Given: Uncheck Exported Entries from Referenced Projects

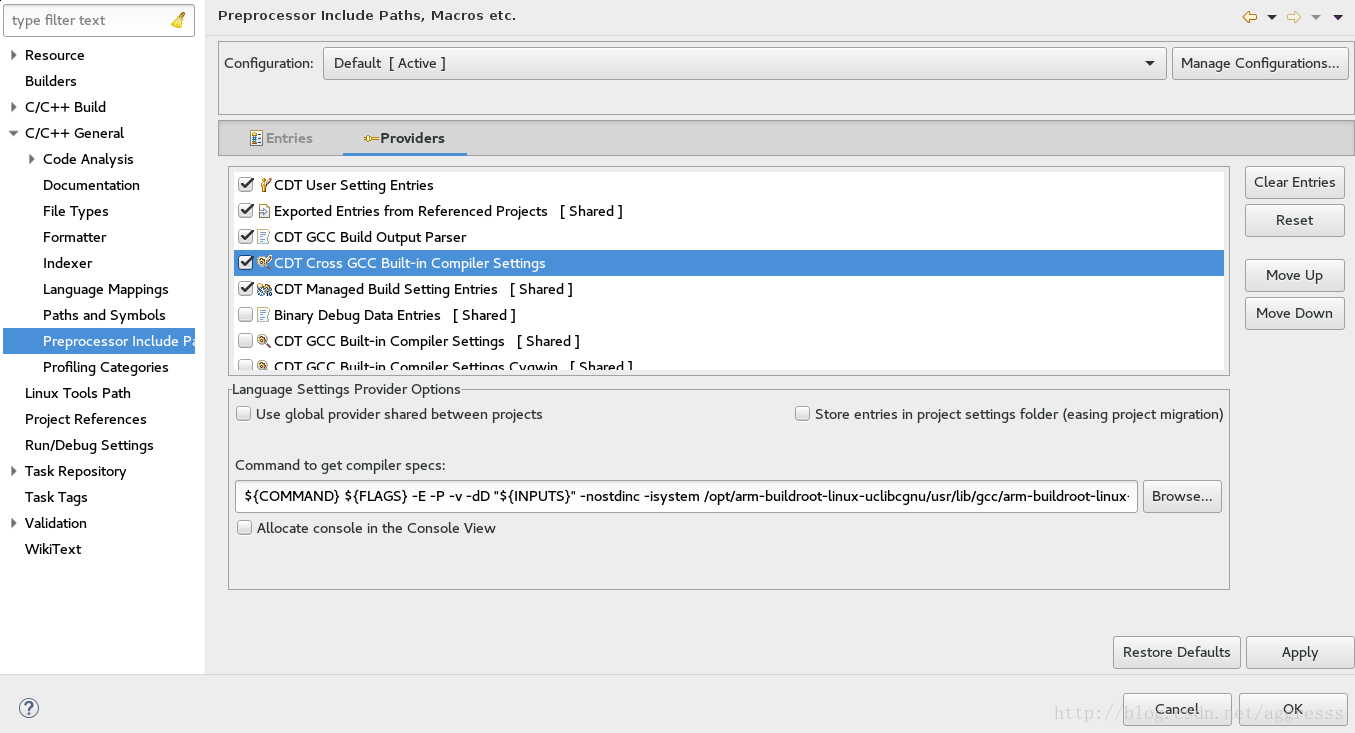Looking at the screenshot, I should 246,211.
